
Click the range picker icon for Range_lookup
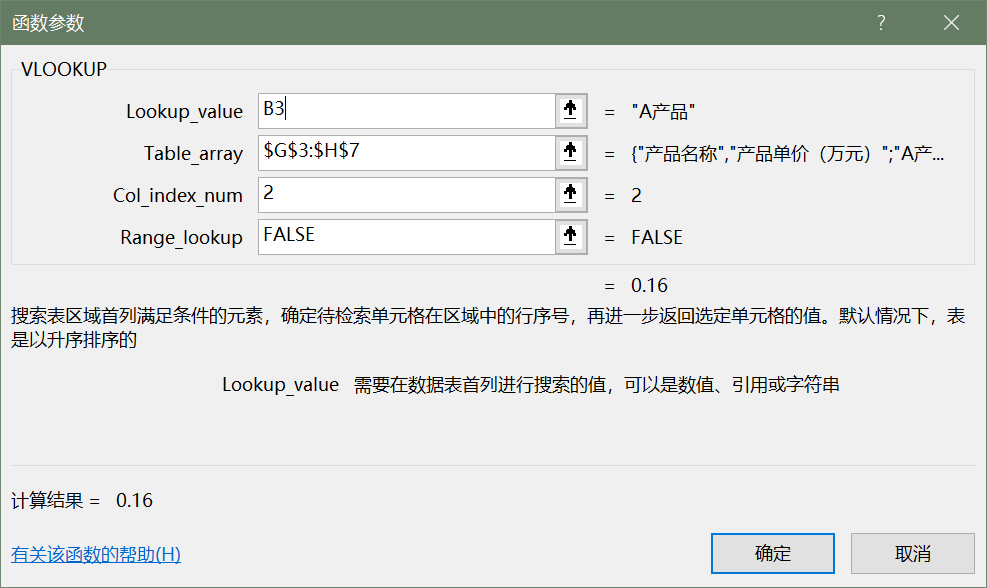(x=570, y=237)
